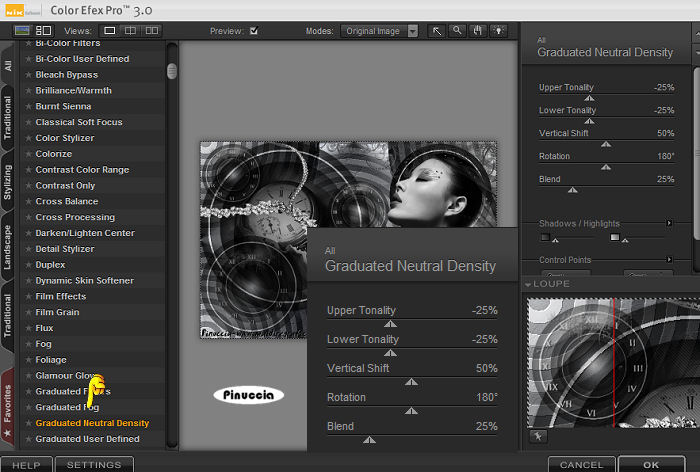Collapse the Loupe panel
The height and width of the screenshot is (472, 700).
point(529,284)
